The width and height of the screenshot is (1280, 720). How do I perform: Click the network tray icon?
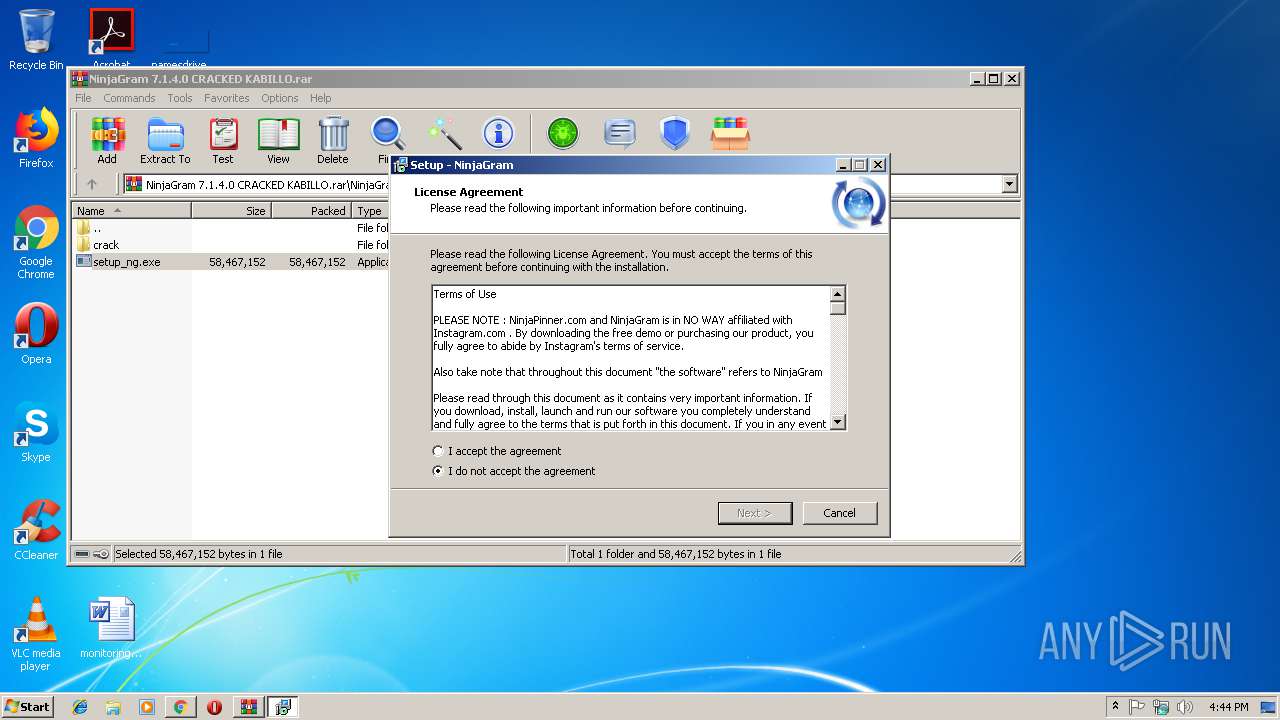pyautogui.click(x=1161, y=707)
